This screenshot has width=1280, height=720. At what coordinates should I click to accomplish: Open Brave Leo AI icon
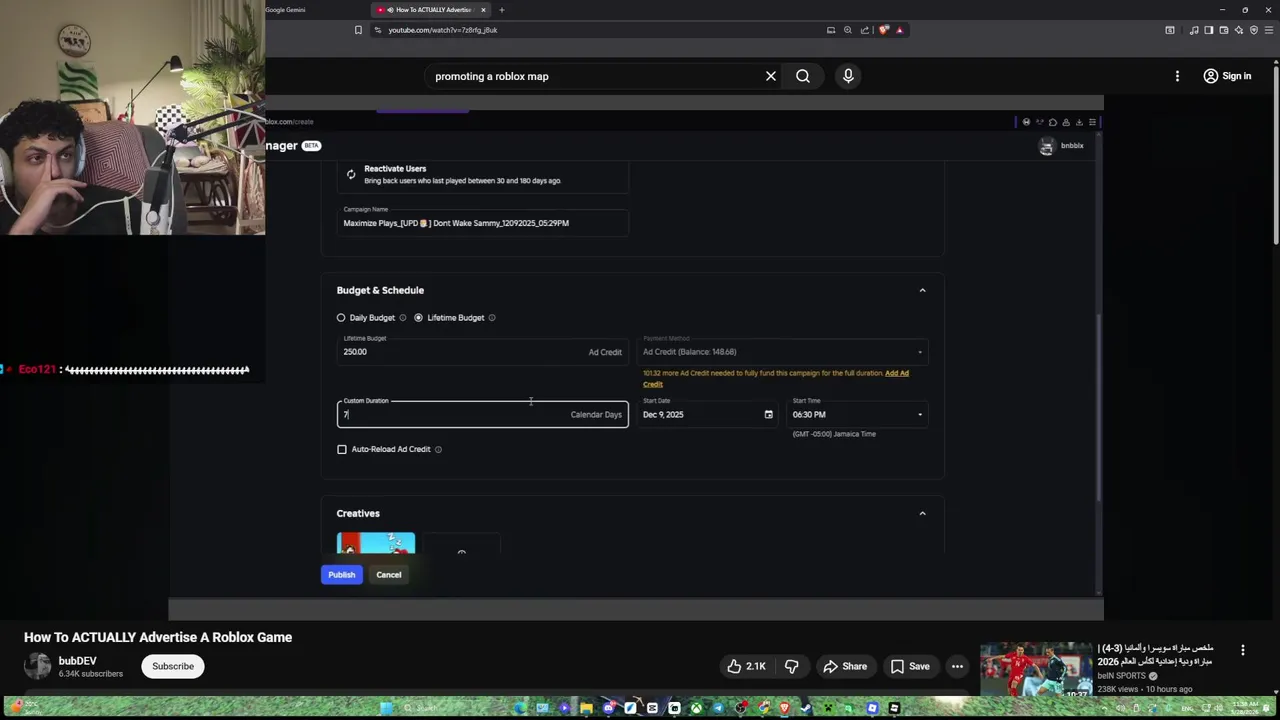coord(1239,30)
